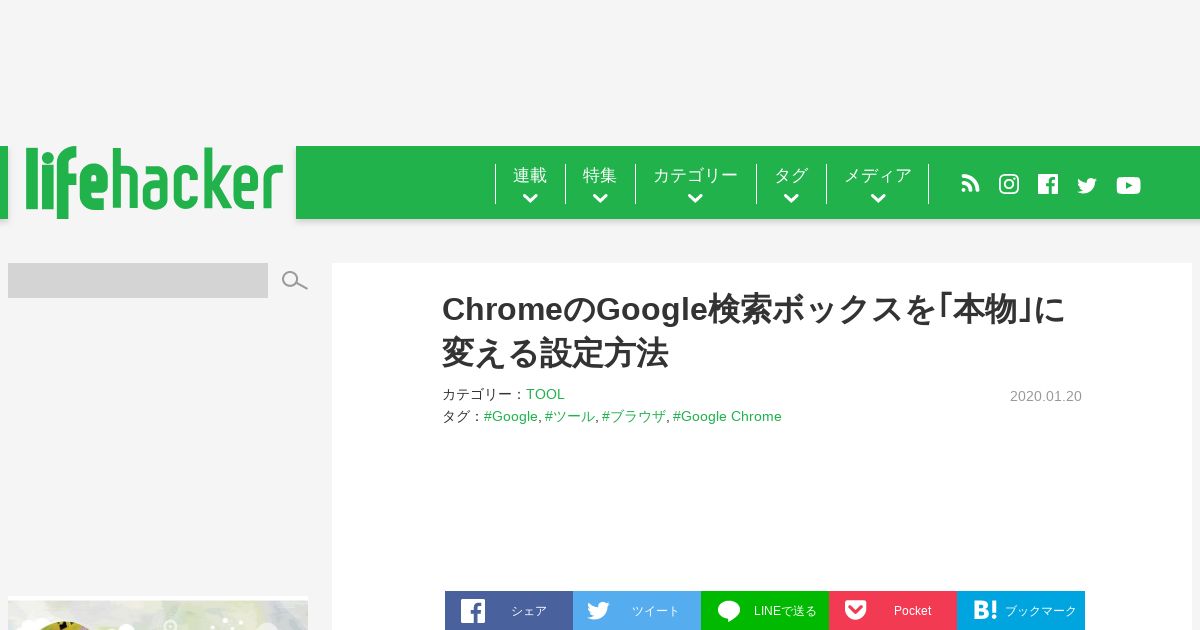Image resolution: width=1200 pixels, height=630 pixels.
Task: Expand the 特集 menu chevron
Action: coord(600,198)
